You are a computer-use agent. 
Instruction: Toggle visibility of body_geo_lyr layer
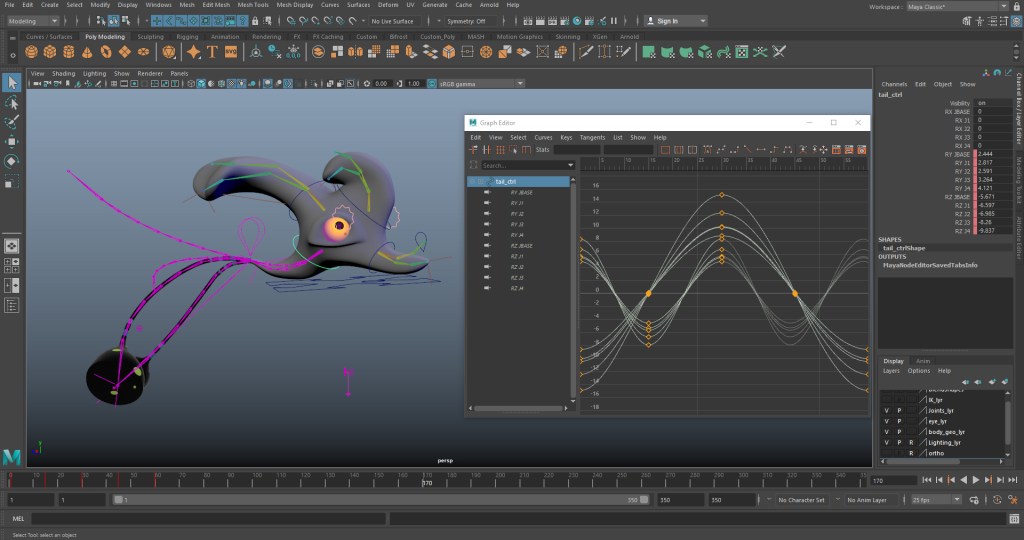886,431
